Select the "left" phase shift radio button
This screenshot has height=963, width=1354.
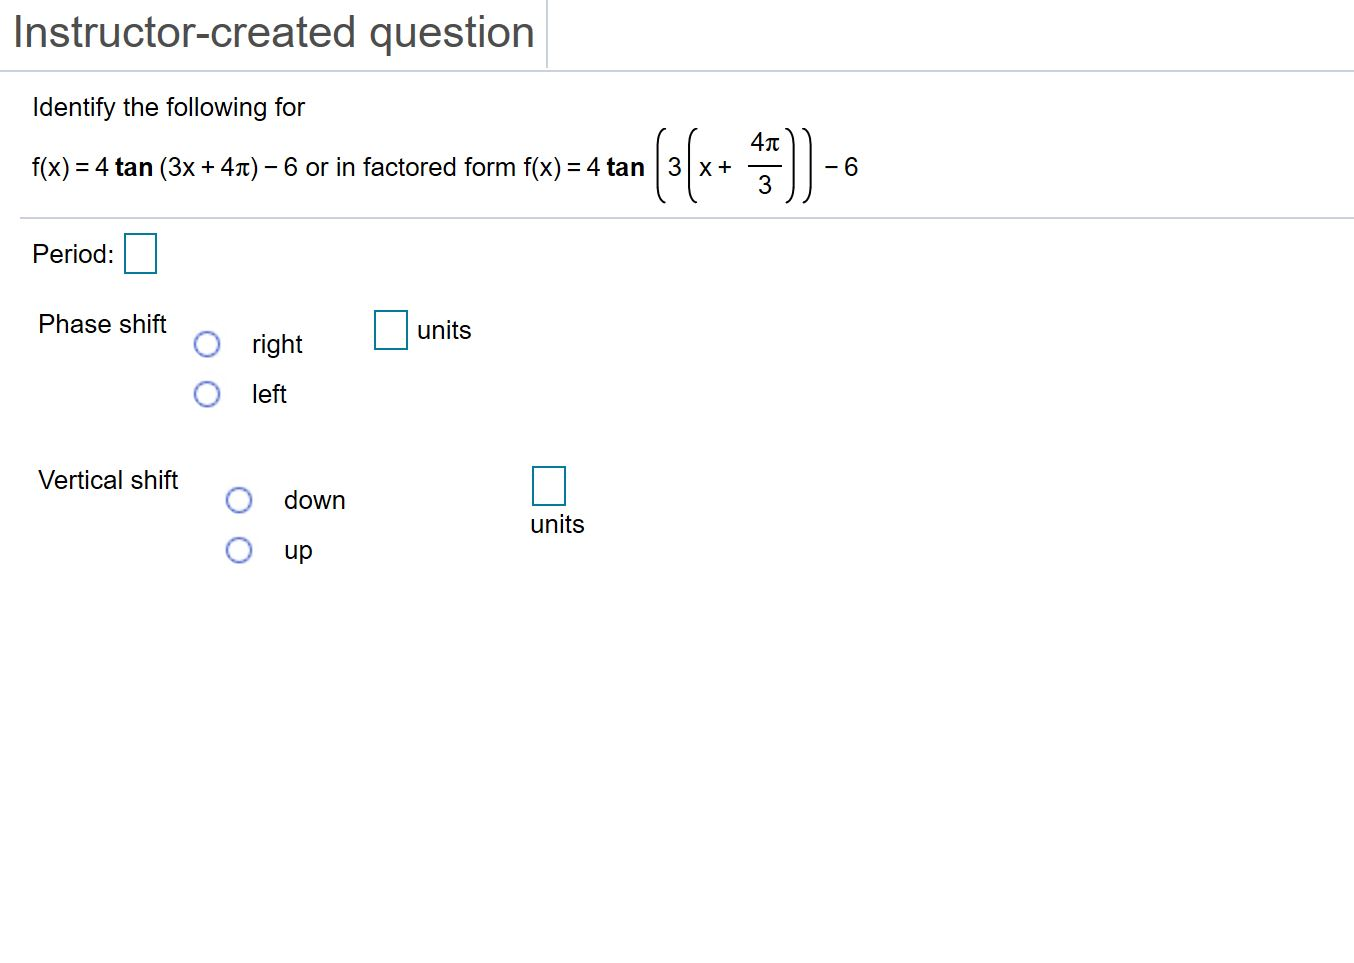[207, 394]
